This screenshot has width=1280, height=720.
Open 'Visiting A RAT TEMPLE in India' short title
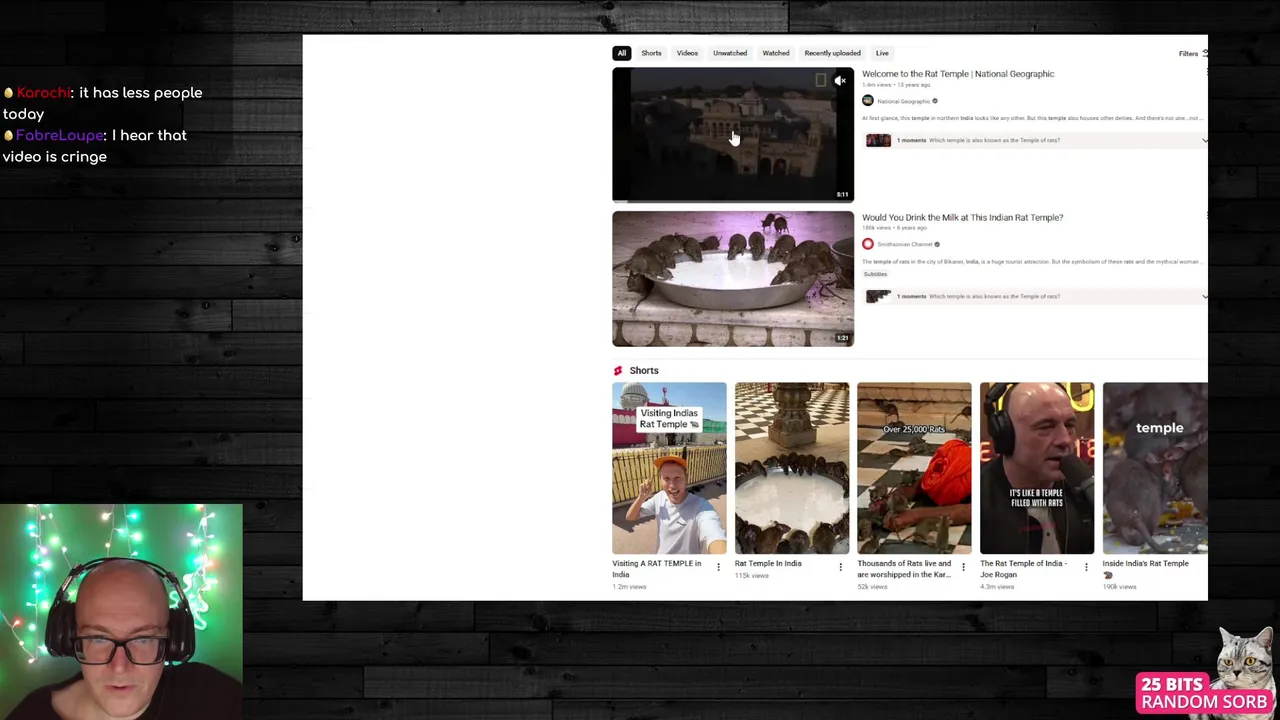657,568
